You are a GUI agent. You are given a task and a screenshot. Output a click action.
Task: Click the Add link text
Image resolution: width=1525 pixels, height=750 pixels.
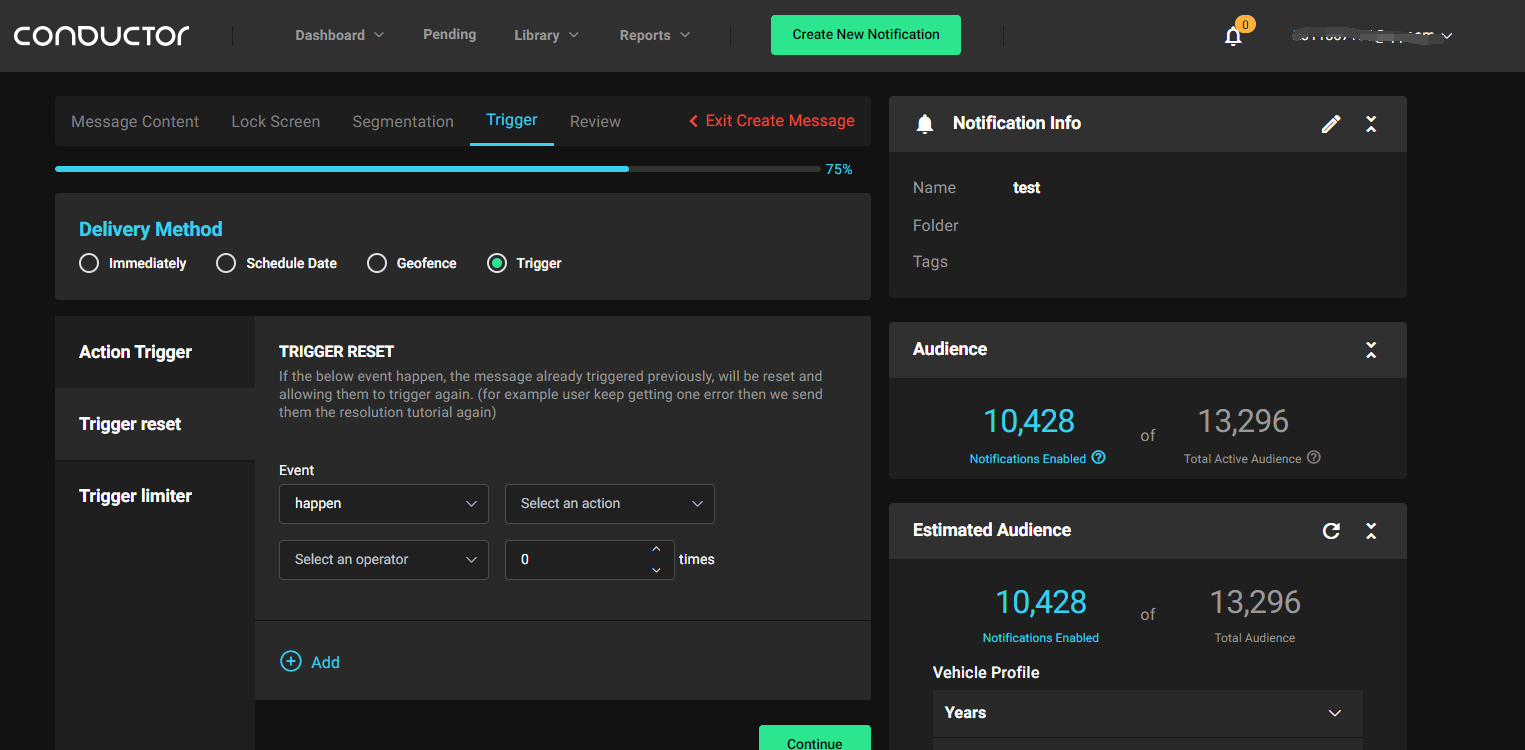tap(326, 662)
